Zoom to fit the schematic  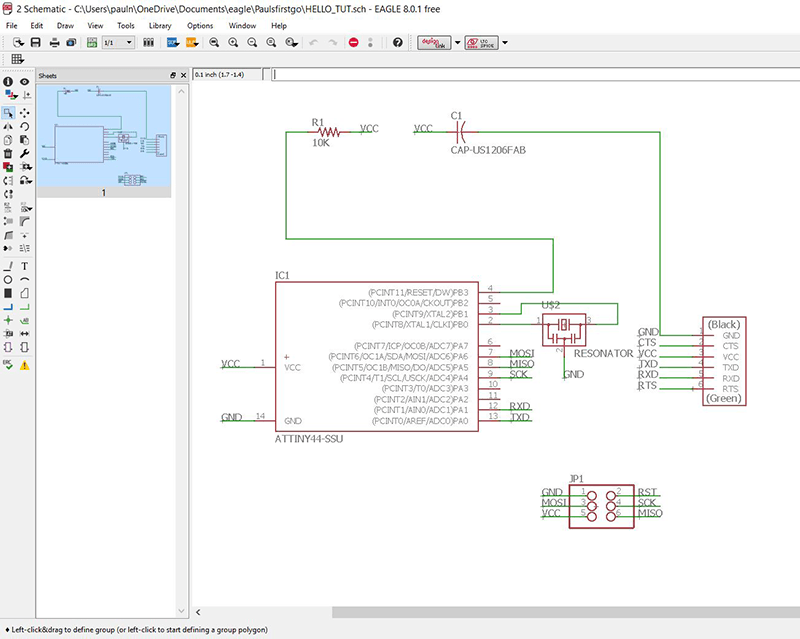point(214,42)
